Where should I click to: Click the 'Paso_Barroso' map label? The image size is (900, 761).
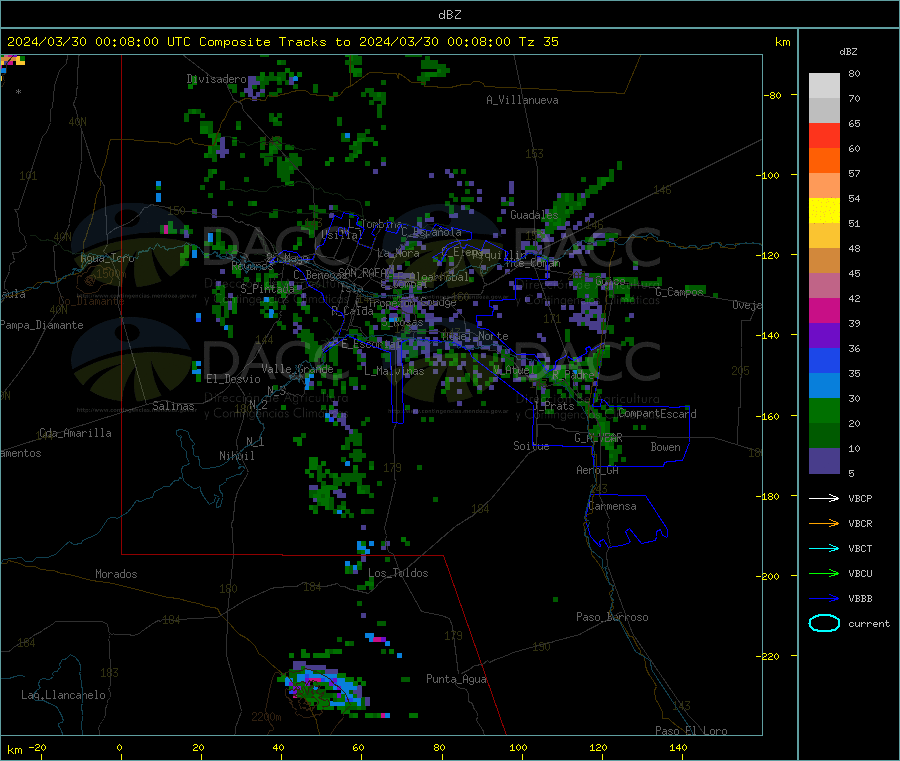click(x=612, y=617)
